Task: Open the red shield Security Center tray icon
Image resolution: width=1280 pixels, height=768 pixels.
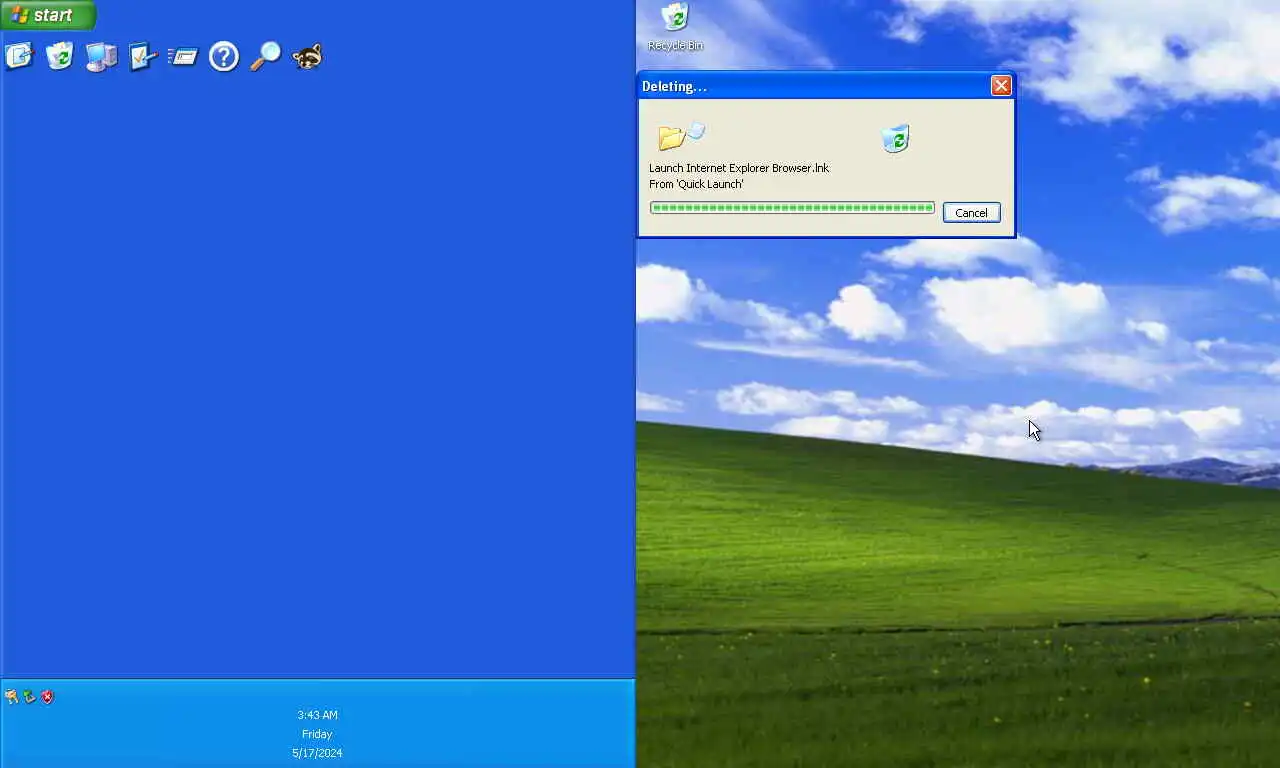Action: pos(47,697)
